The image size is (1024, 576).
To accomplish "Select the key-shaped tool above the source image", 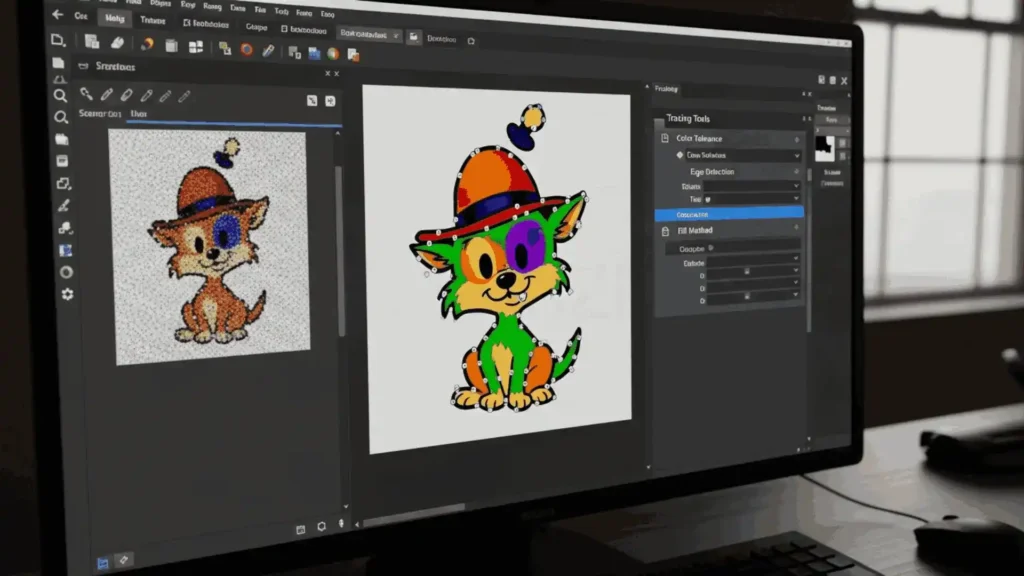I will [x=87, y=95].
